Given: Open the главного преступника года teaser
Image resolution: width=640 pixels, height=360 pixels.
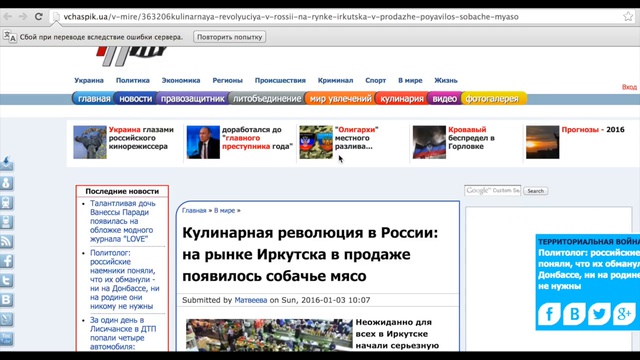Looking at the screenshot, I should (258, 138).
